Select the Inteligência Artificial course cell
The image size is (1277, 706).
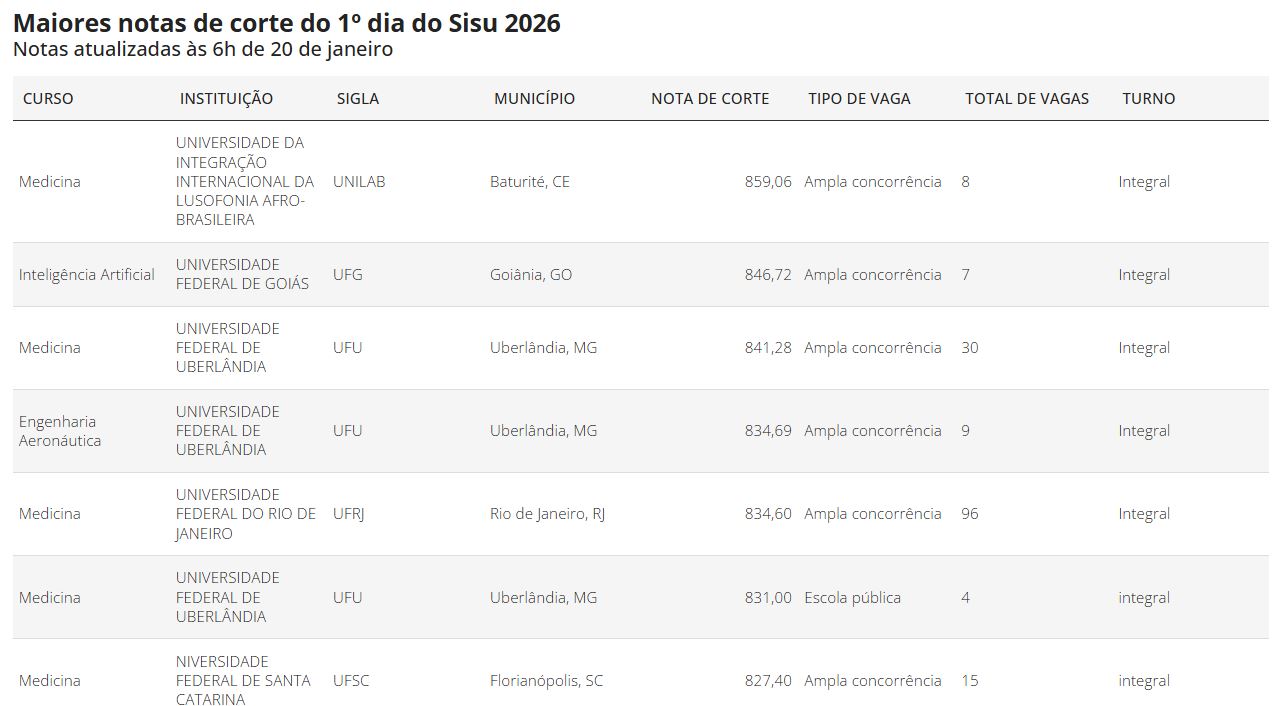pos(87,275)
